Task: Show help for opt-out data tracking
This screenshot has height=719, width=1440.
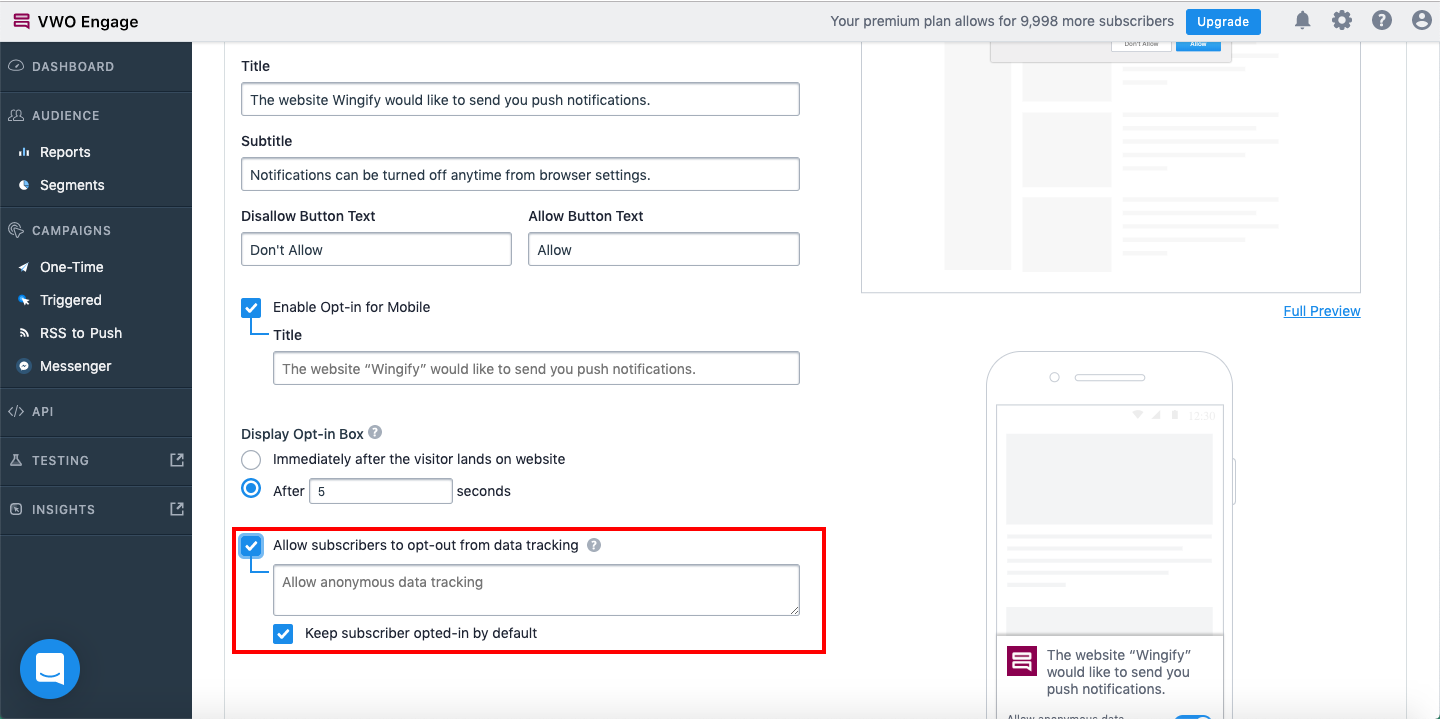Action: [x=594, y=545]
